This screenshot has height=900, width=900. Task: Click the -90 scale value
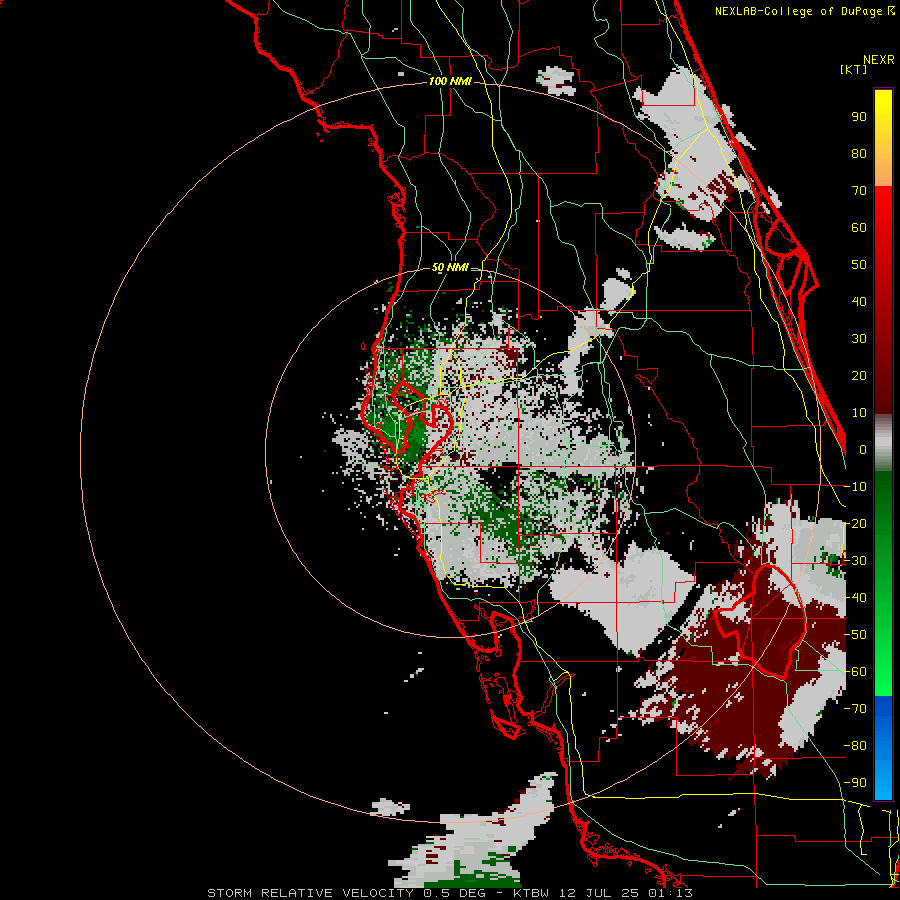pyautogui.click(x=855, y=783)
